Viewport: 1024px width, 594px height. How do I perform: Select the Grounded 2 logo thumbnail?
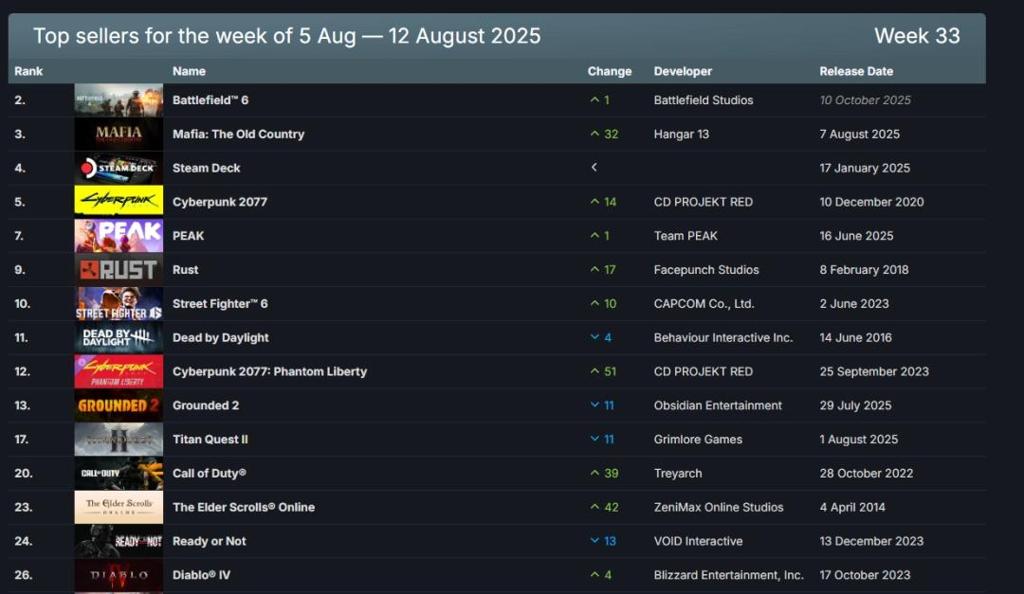118,406
